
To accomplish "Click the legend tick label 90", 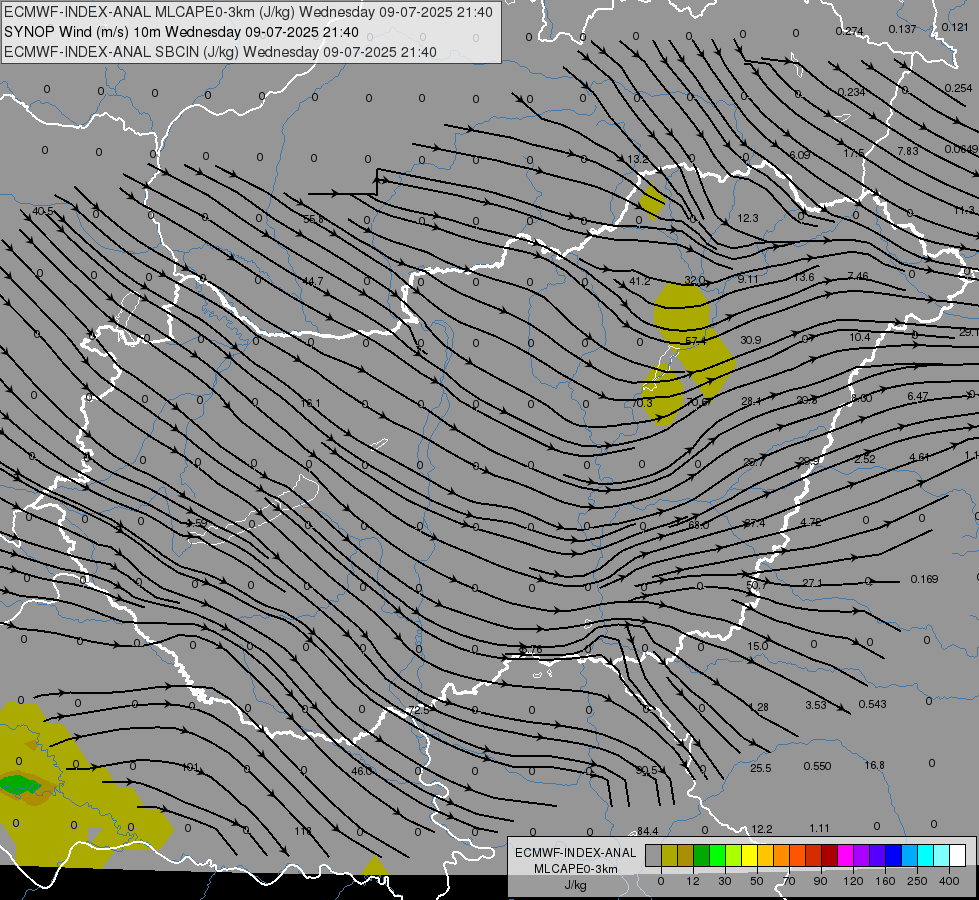I will point(821,881).
